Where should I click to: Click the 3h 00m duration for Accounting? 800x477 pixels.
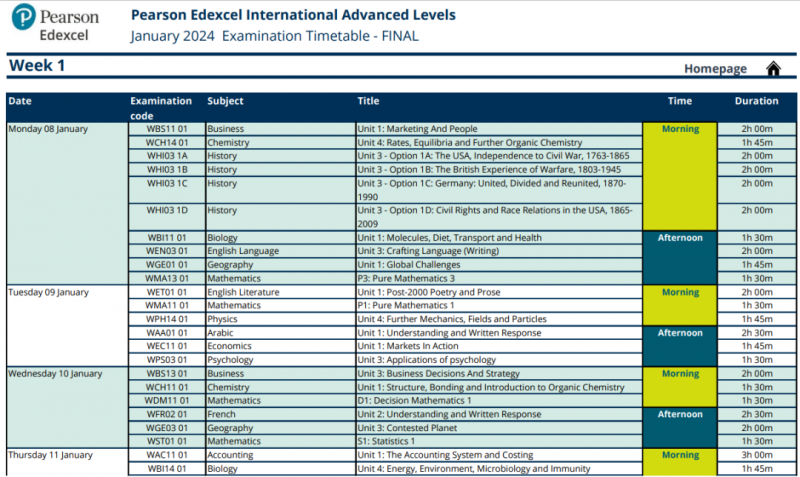[757, 455]
